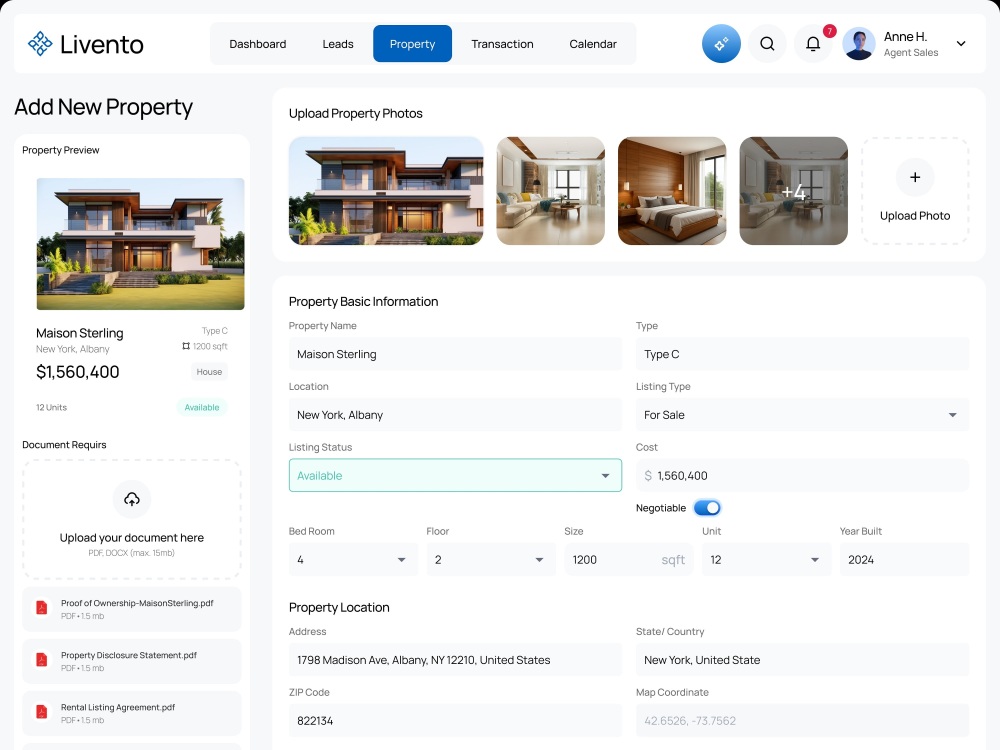Click the sqft size icon in preview

tap(186, 346)
